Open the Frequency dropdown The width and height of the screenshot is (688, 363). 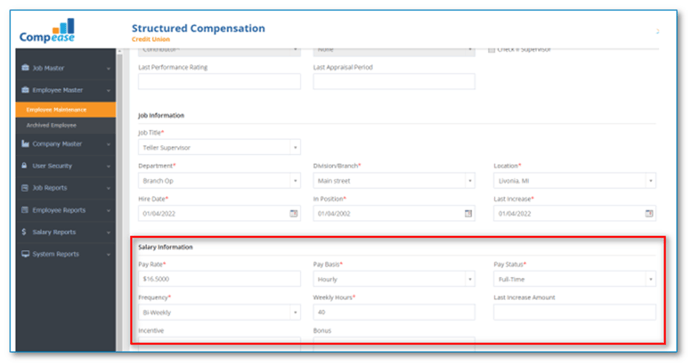pos(219,312)
